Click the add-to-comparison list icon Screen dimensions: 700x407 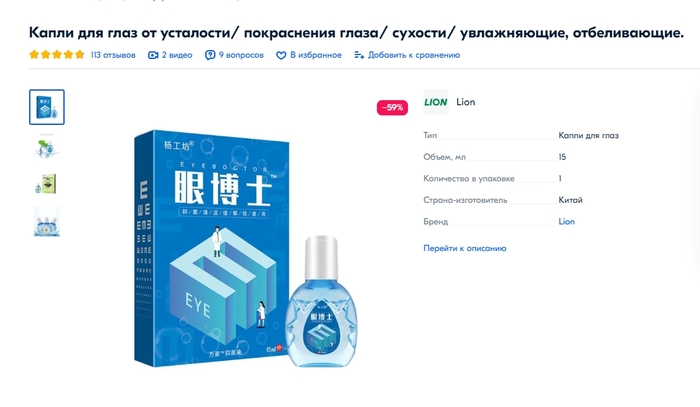tap(359, 55)
